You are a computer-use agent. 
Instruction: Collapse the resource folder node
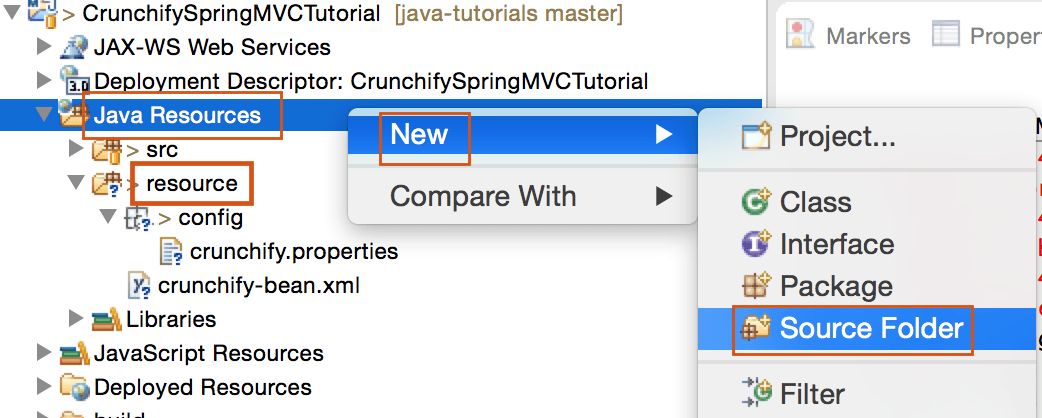(x=77, y=183)
